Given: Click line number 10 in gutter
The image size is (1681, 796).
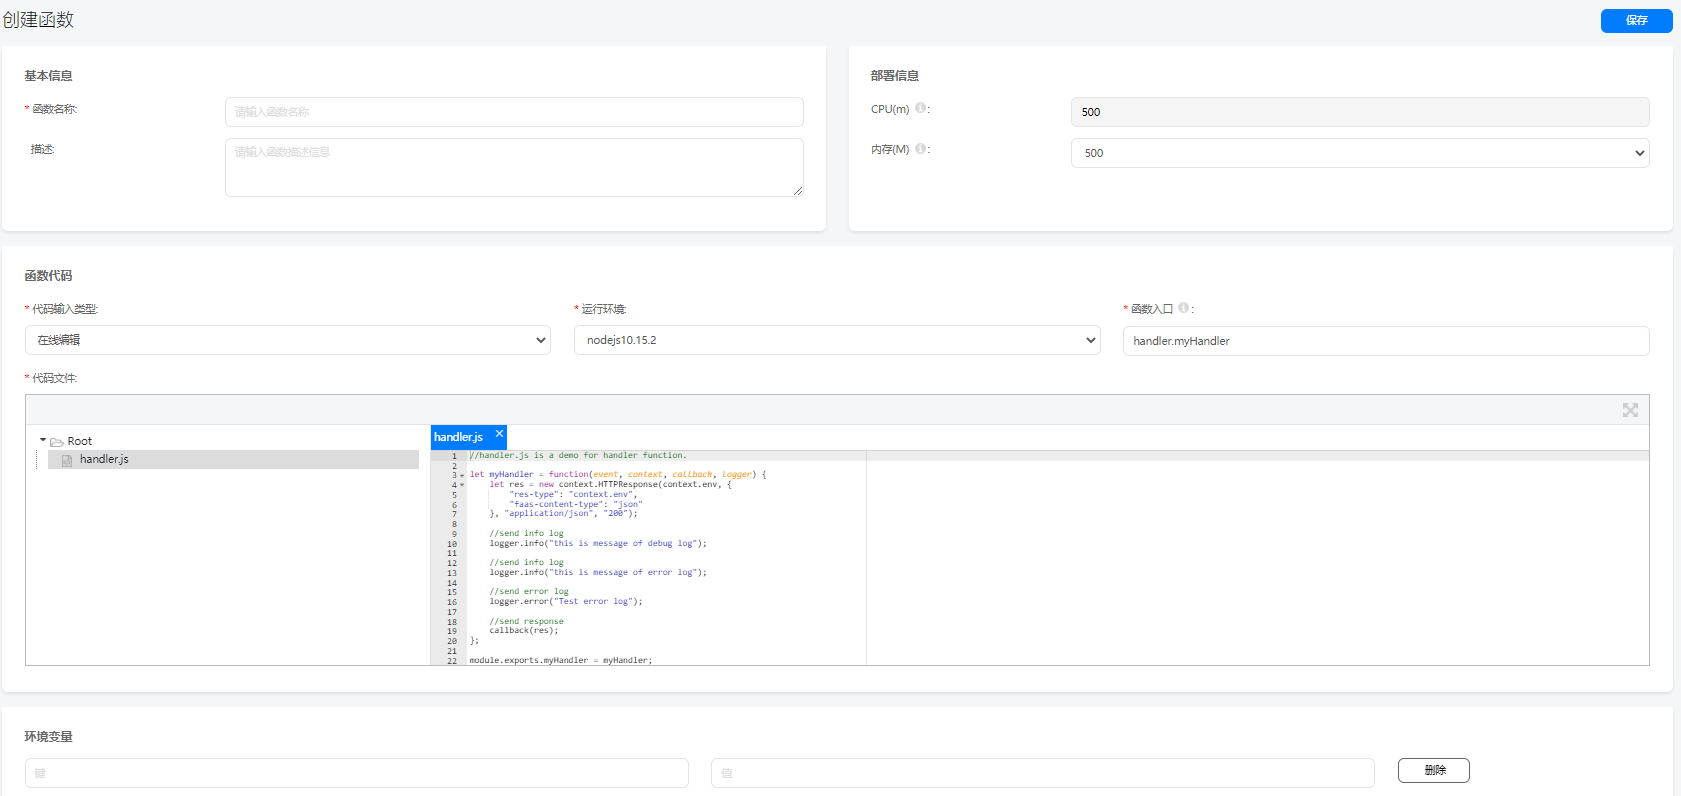Looking at the screenshot, I should 452,544.
